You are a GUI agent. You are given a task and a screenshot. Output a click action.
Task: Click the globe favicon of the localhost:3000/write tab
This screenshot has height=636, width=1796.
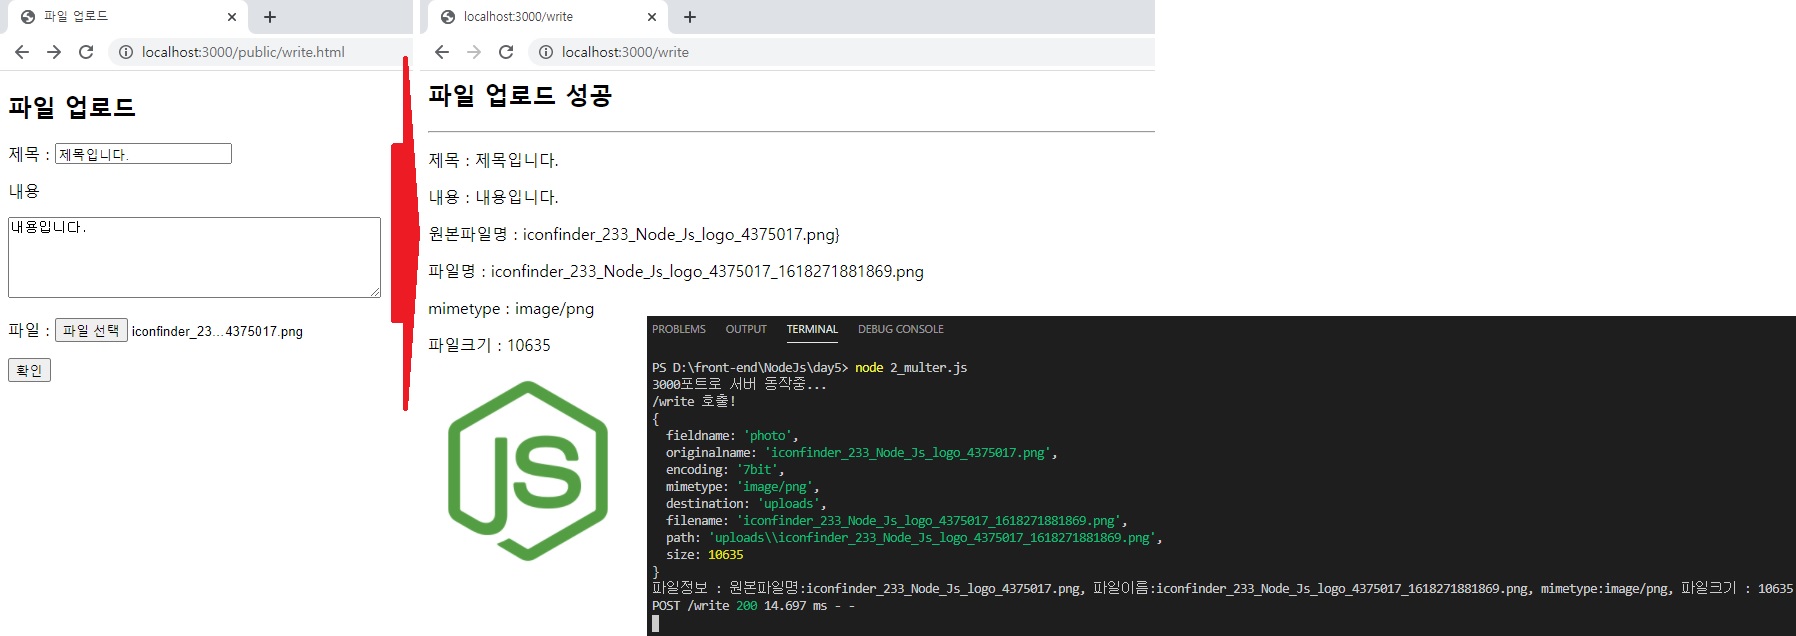448,17
